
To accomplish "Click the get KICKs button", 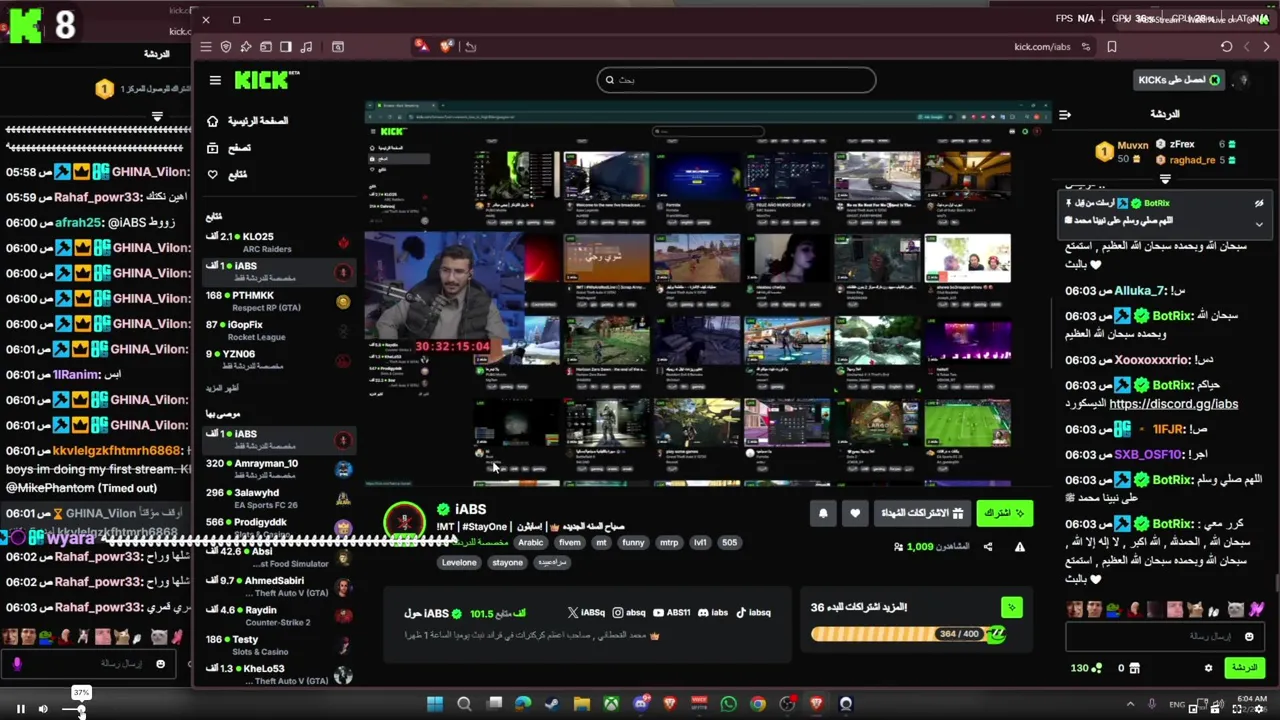I will (1180, 80).
